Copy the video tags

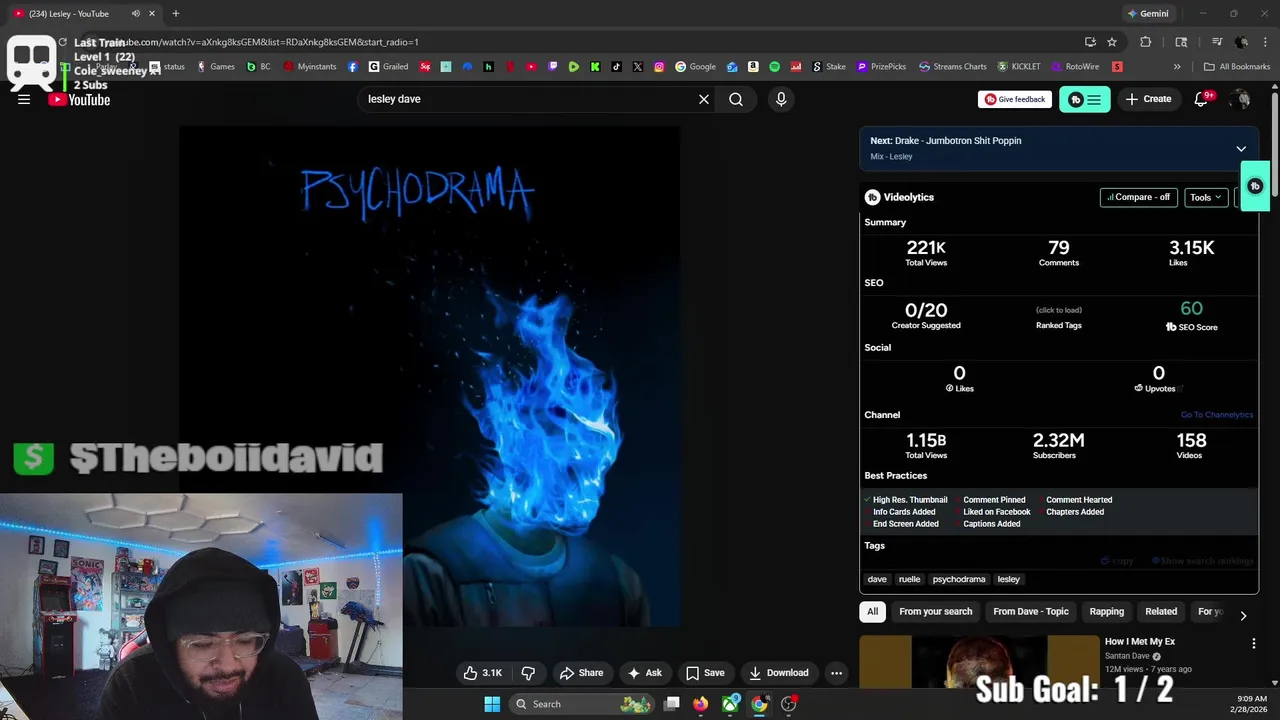(1118, 561)
